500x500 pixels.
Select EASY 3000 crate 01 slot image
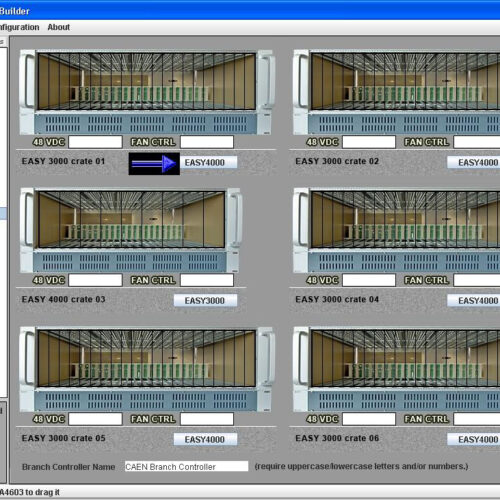[147, 81]
